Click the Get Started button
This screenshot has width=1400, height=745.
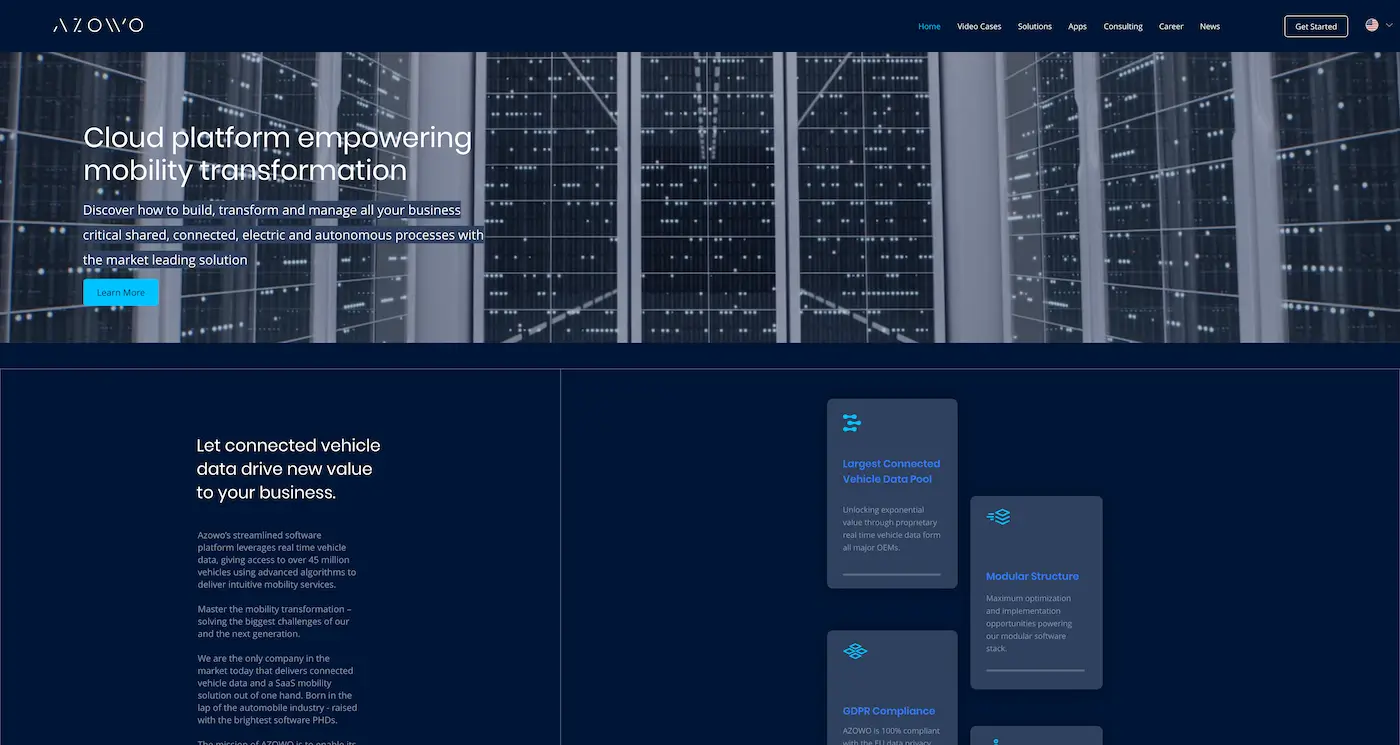pyautogui.click(x=1316, y=26)
